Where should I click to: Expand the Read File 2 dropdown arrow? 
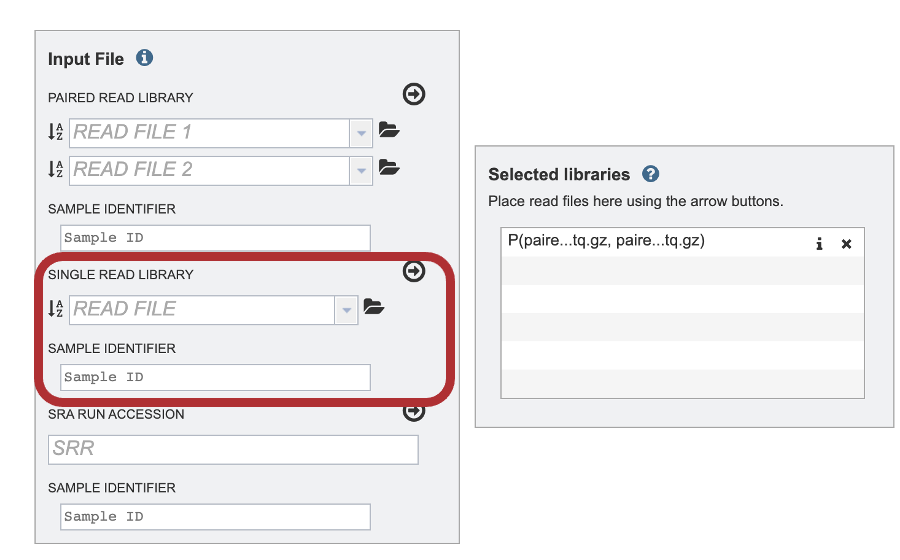361,170
